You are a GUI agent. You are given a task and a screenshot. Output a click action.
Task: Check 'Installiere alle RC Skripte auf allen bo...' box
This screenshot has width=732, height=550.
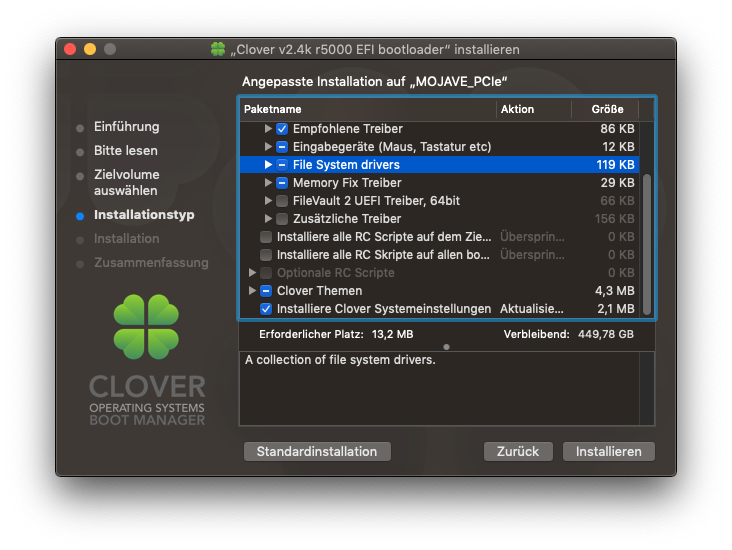tap(266, 255)
